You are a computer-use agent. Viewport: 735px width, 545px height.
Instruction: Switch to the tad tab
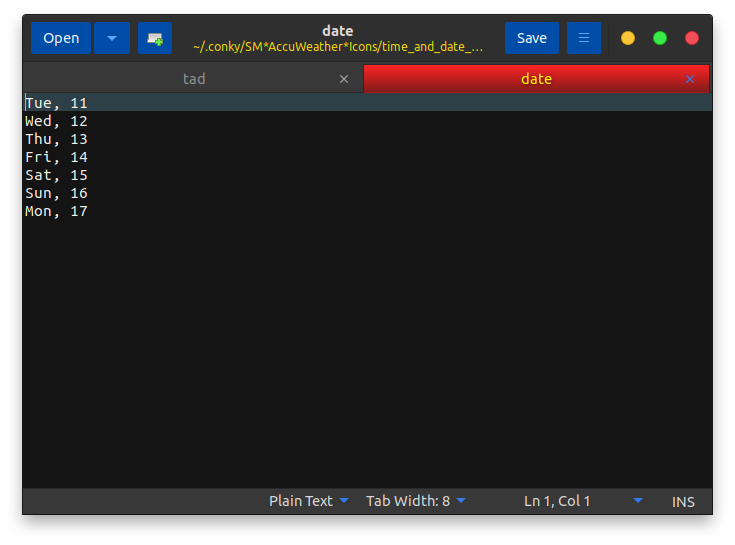tap(194, 79)
